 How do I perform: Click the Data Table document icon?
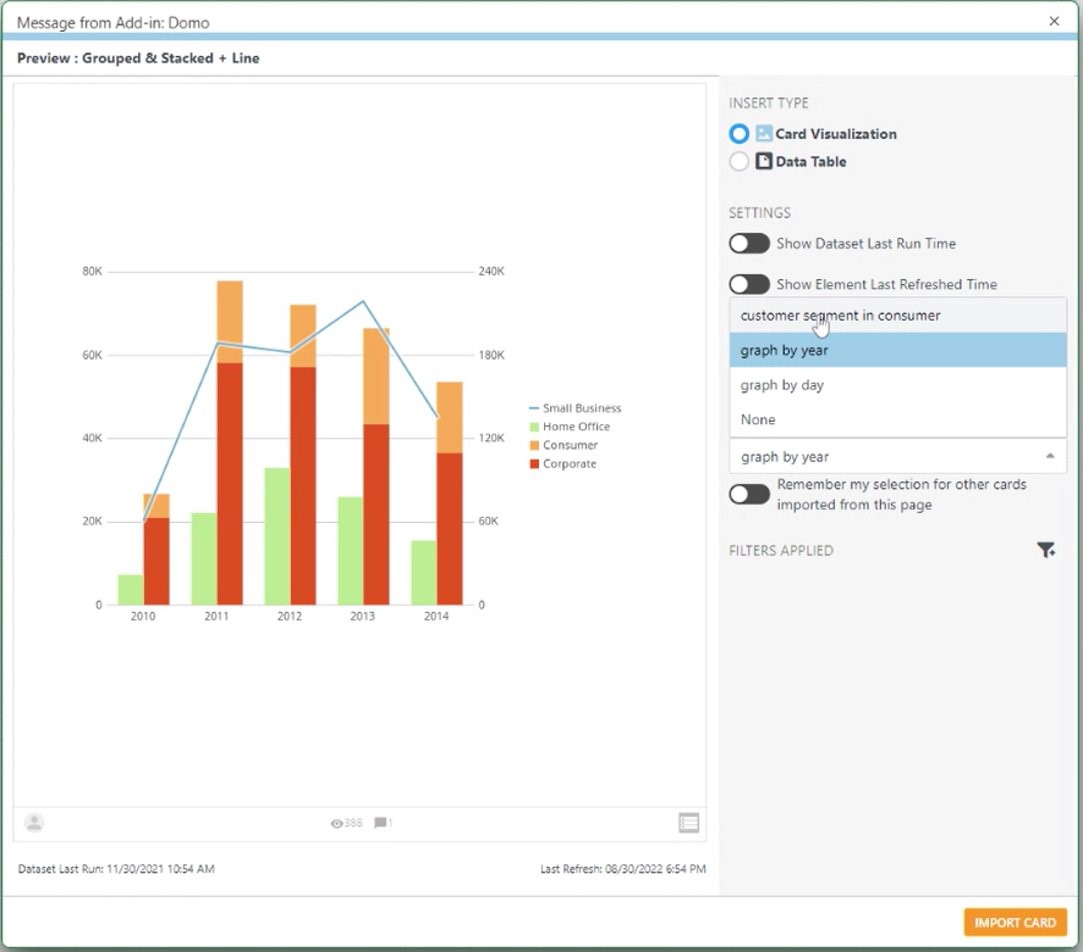click(x=764, y=161)
